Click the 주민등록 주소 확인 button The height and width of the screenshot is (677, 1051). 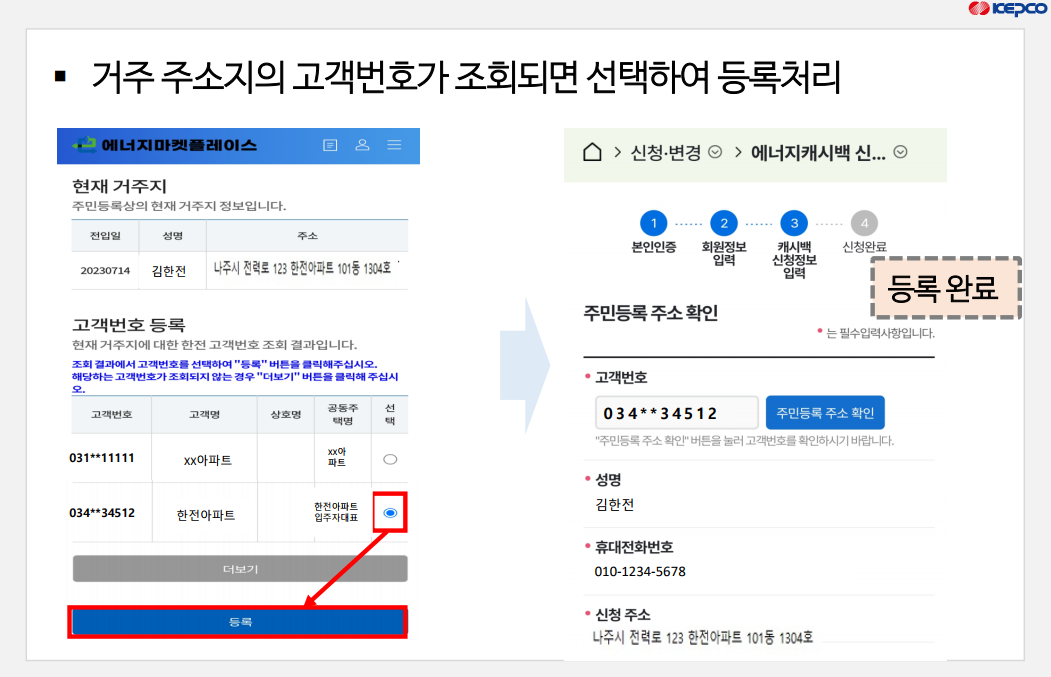(x=825, y=412)
